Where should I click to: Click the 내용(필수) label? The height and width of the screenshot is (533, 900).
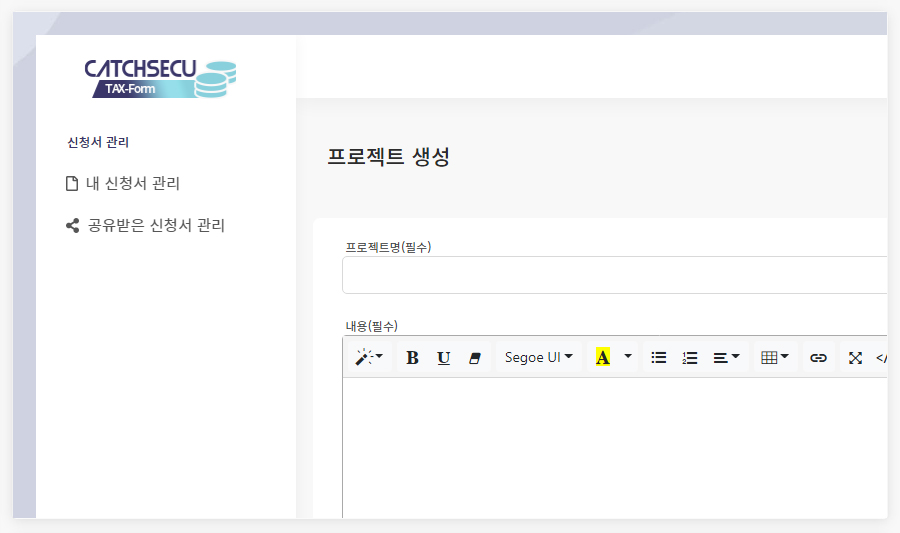point(371,326)
